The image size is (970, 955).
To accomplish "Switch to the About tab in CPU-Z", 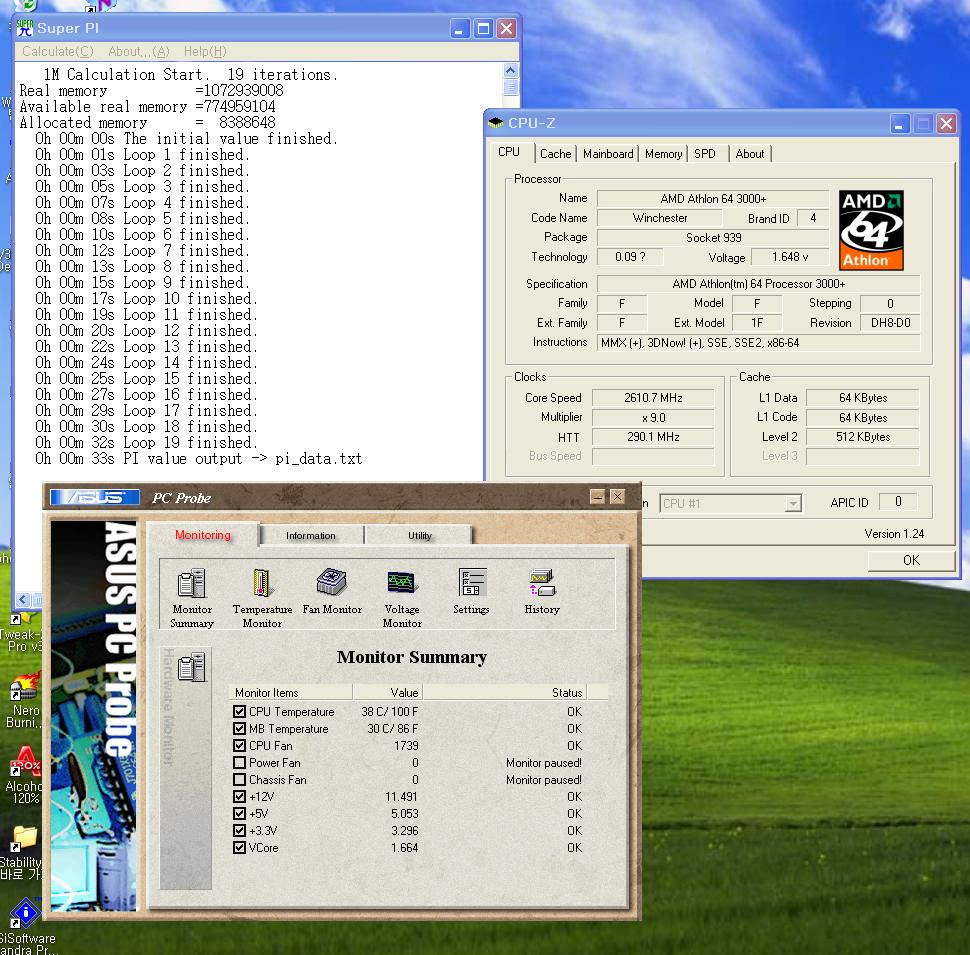I will [750, 153].
